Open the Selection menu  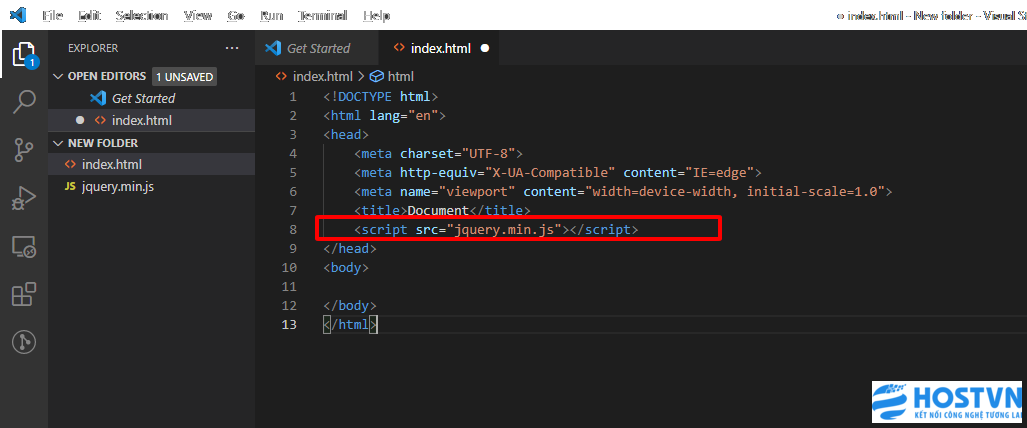coord(141,15)
